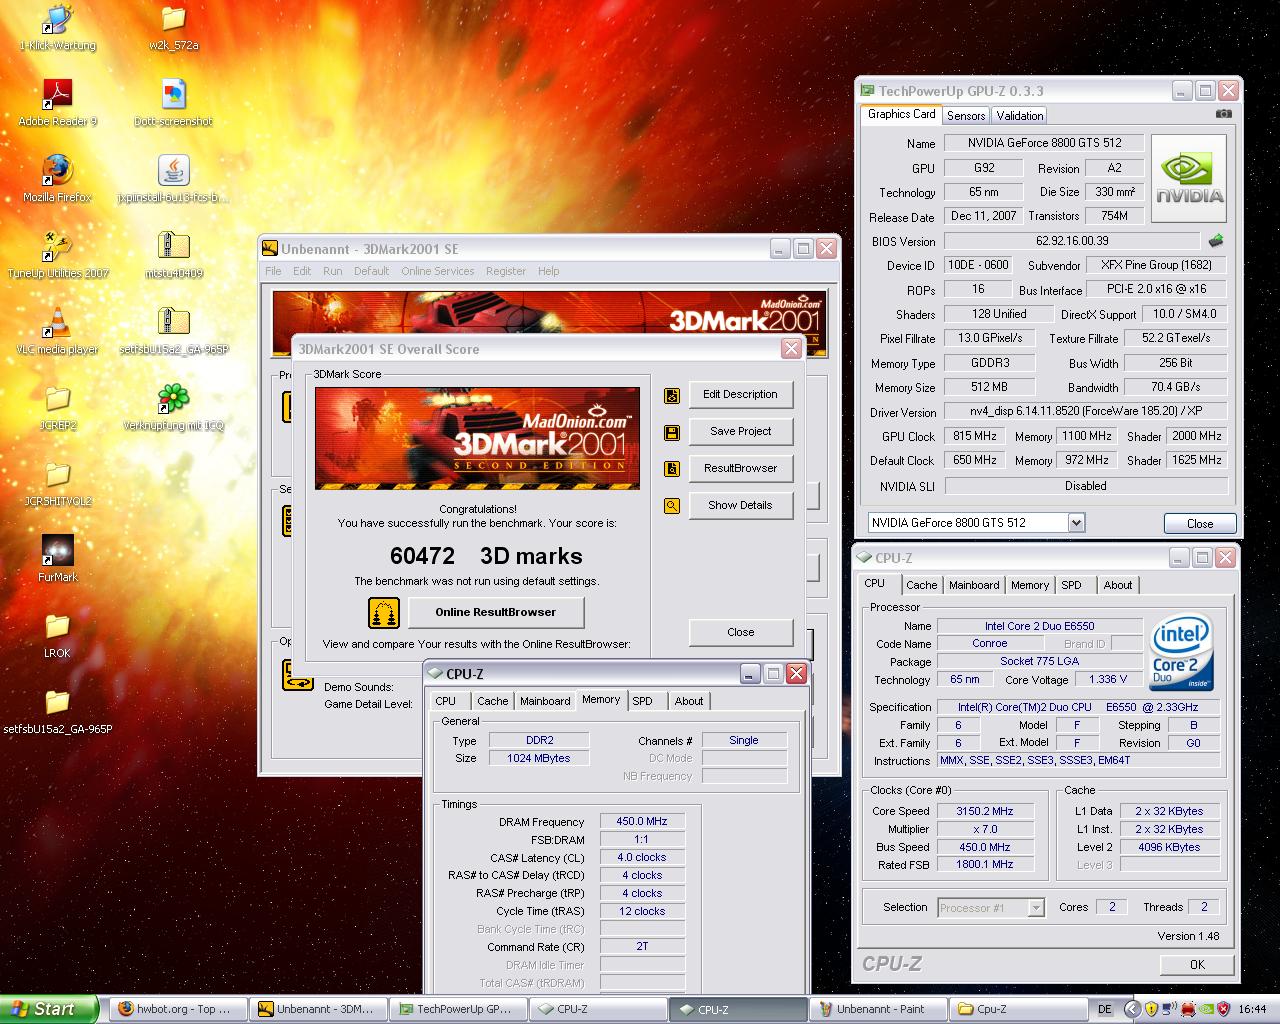Click the Save Project button
The width and height of the screenshot is (1280, 1024).
point(740,431)
